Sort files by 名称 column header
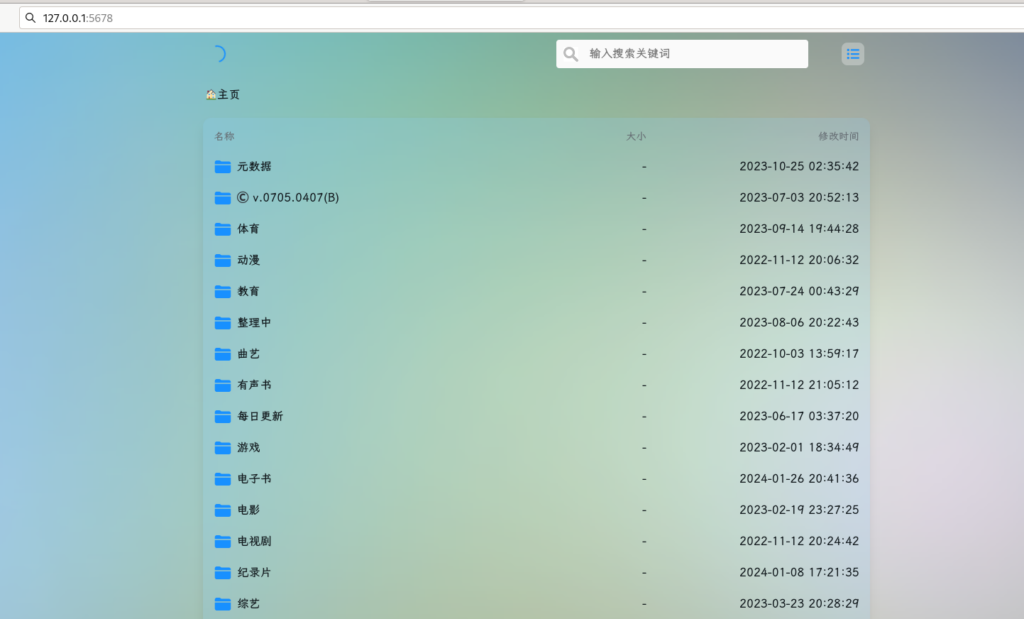Image resolution: width=1024 pixels, height=619 pixels. tap(224, 136)
